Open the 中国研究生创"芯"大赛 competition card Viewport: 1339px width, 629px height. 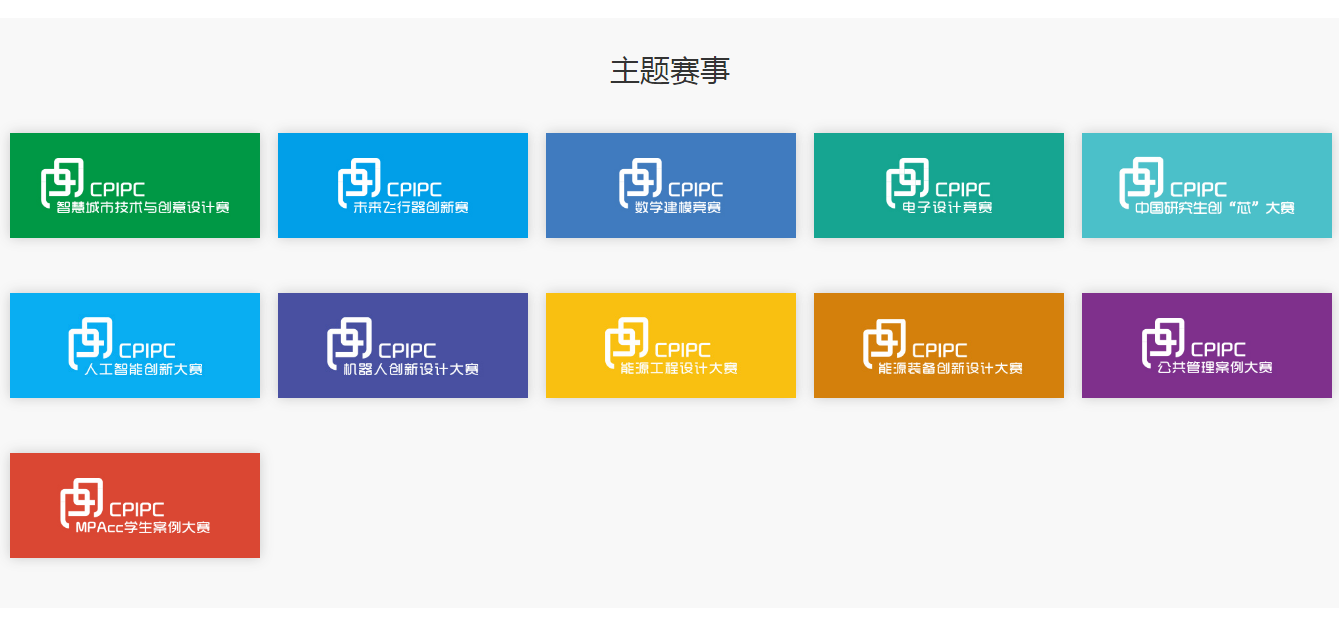click(x=1206, y=186)
